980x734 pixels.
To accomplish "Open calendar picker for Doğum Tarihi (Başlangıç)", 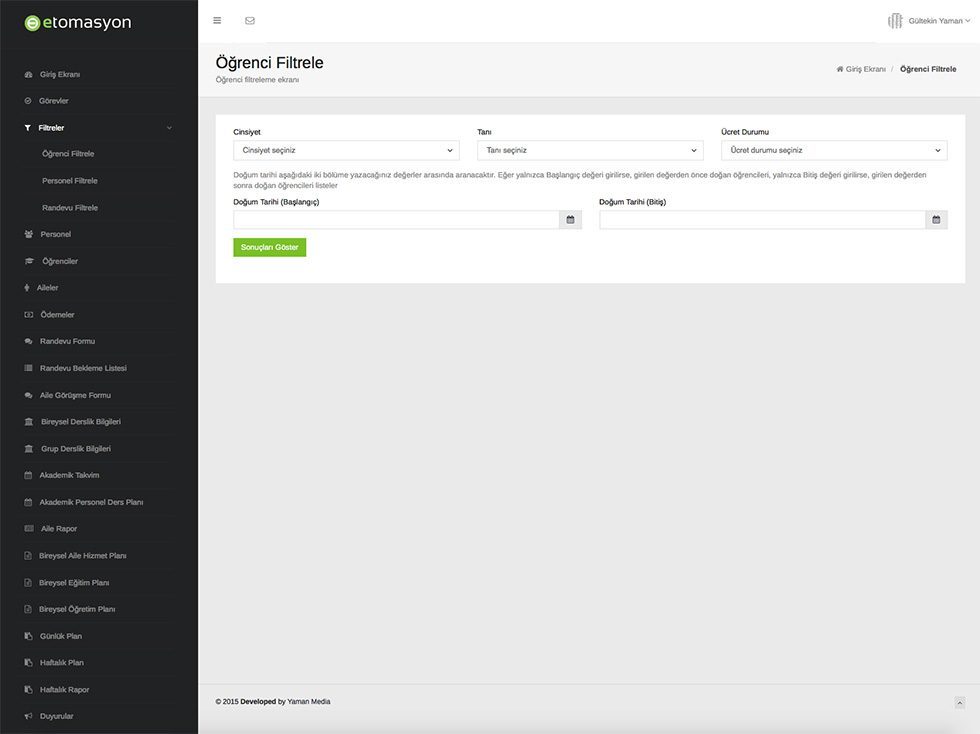I will coord(570,219).
